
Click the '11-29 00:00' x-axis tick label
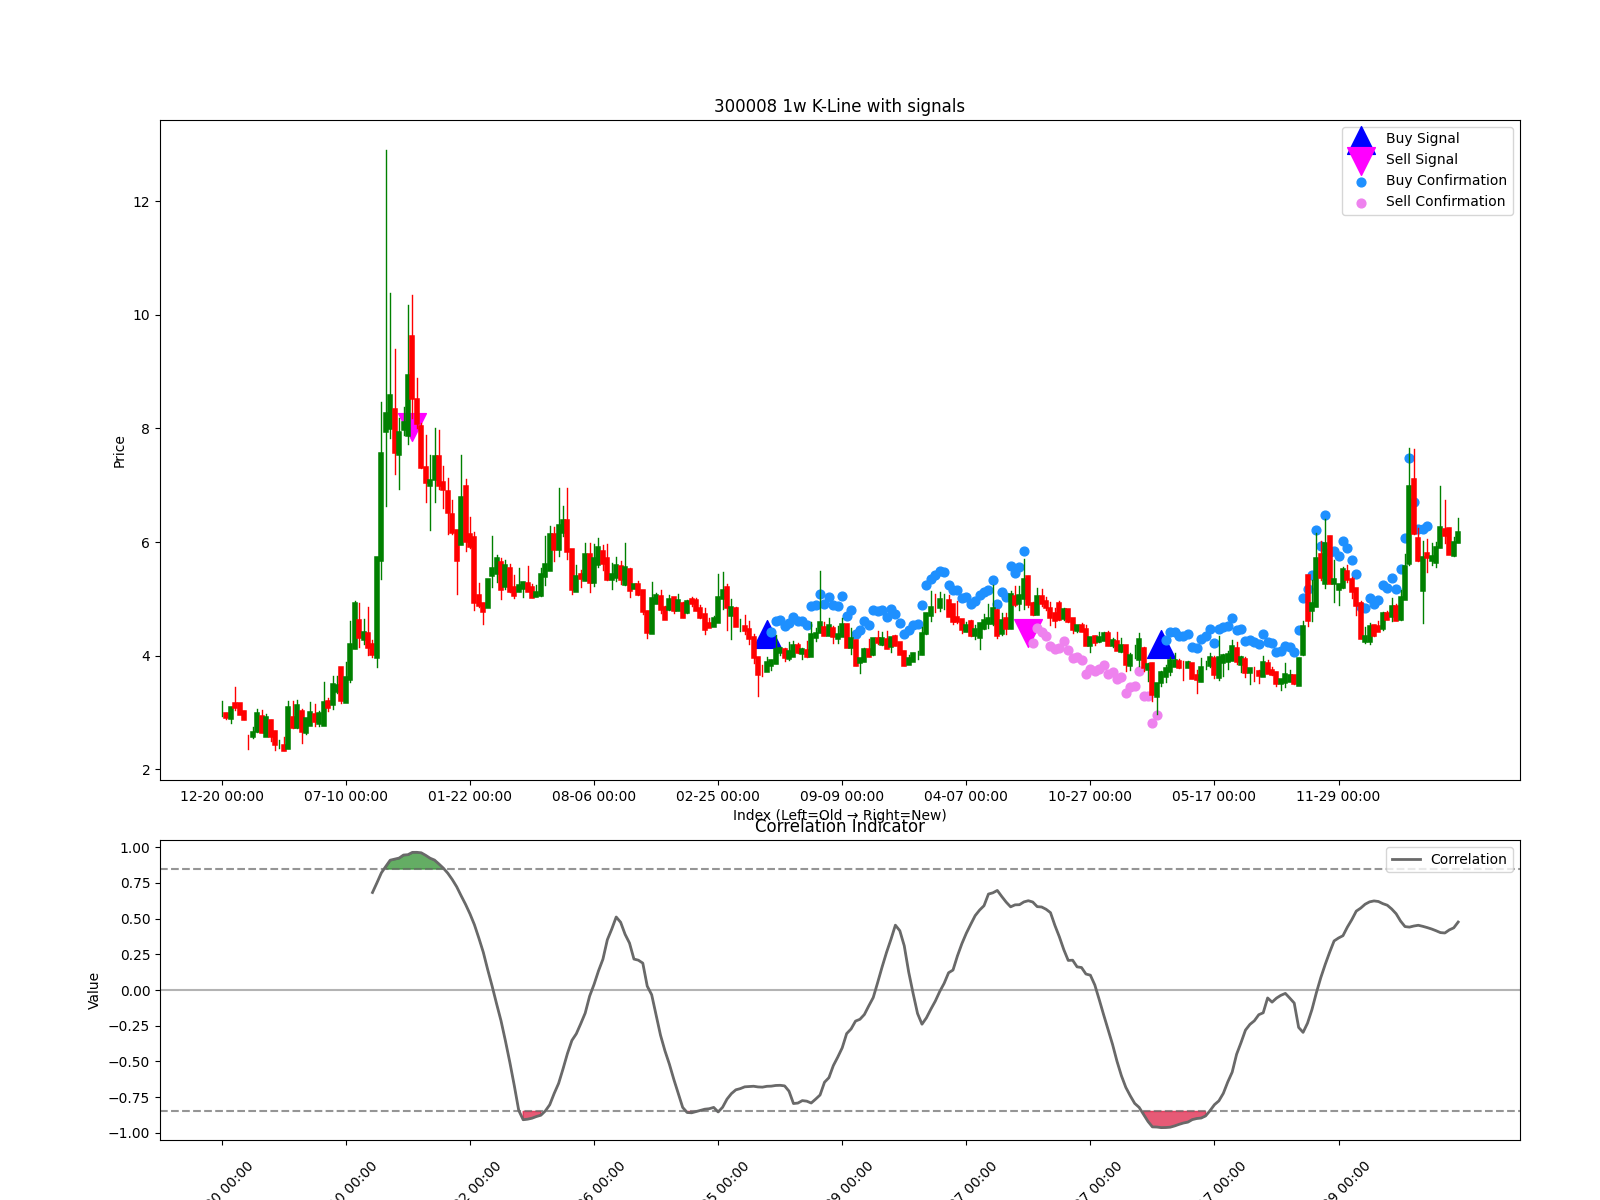(x=1338, y=797)
